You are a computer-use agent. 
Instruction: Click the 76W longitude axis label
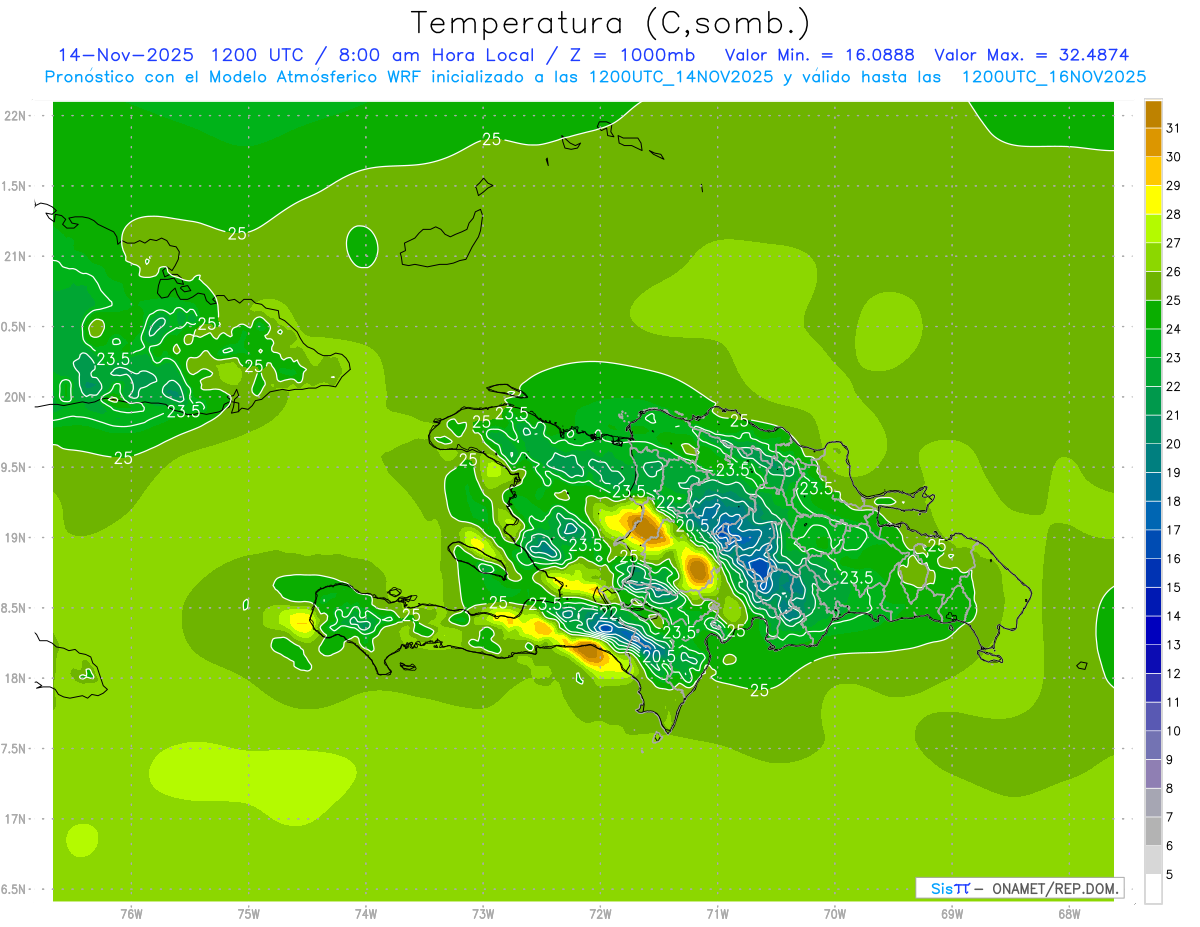tap(131, 914)
